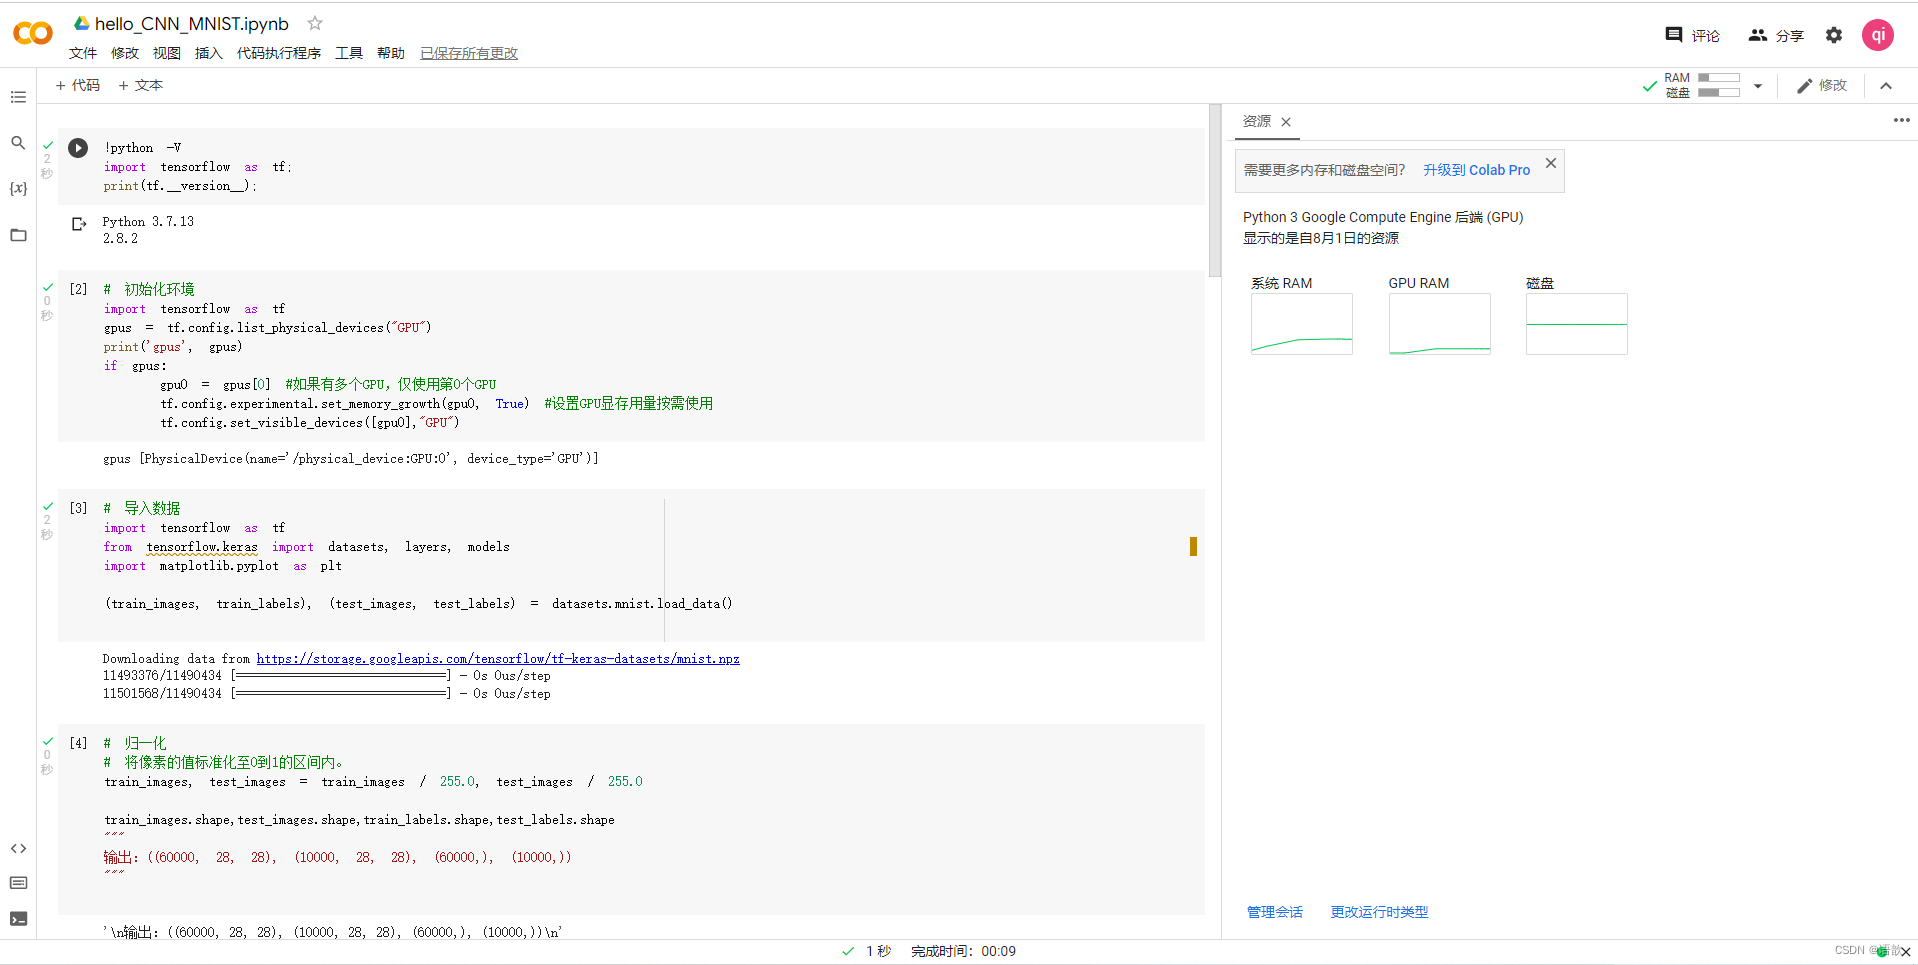Open the table of contents panel
This screenshot has height=965, width=1918.
click(x=18, y=97)
